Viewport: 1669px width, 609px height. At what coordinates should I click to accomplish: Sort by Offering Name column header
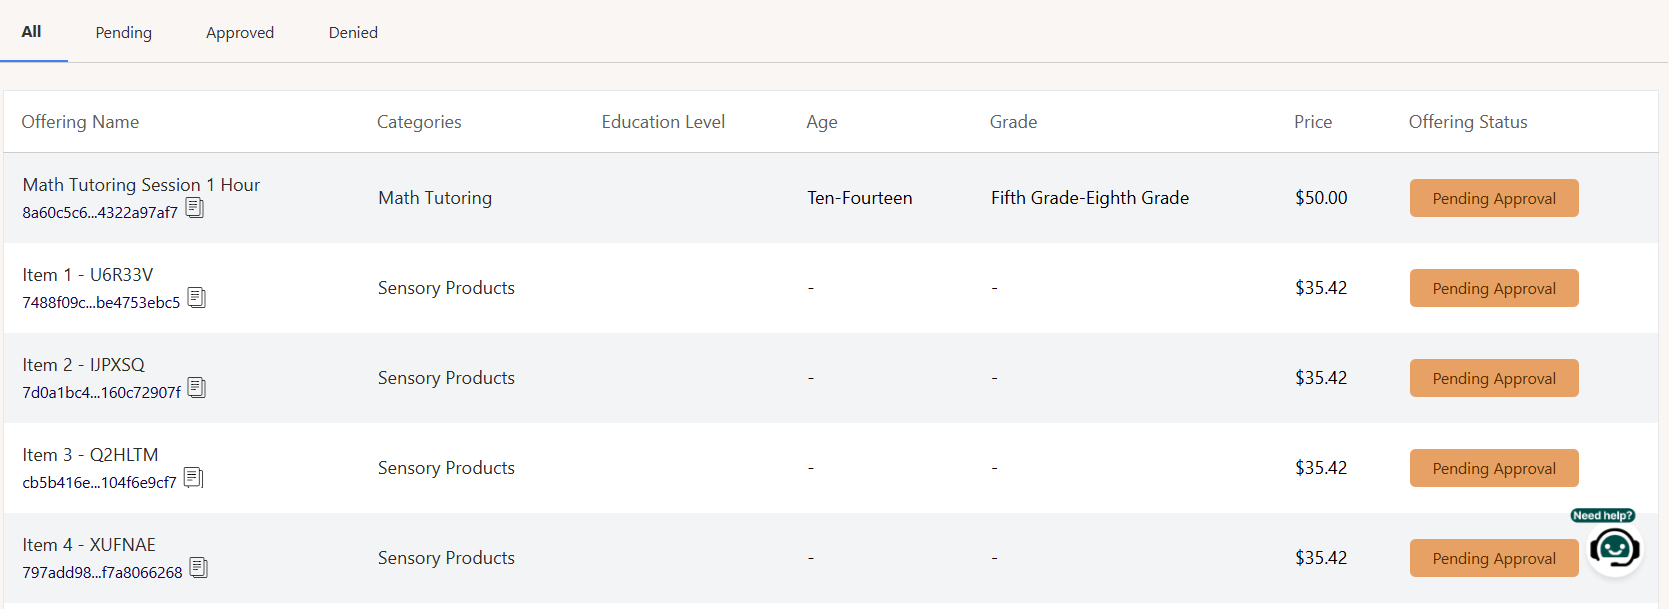tap(80, 122)
